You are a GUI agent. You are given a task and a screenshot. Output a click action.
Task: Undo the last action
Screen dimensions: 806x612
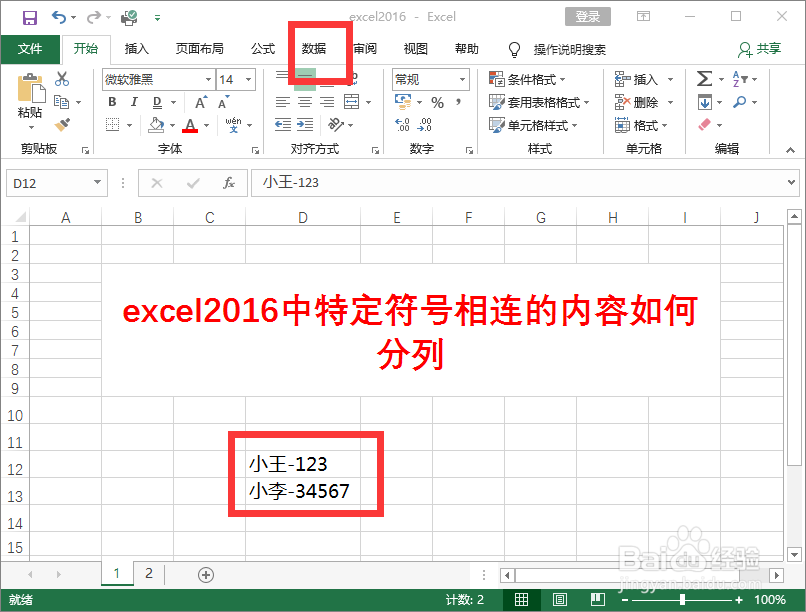[x=59, y=17]
